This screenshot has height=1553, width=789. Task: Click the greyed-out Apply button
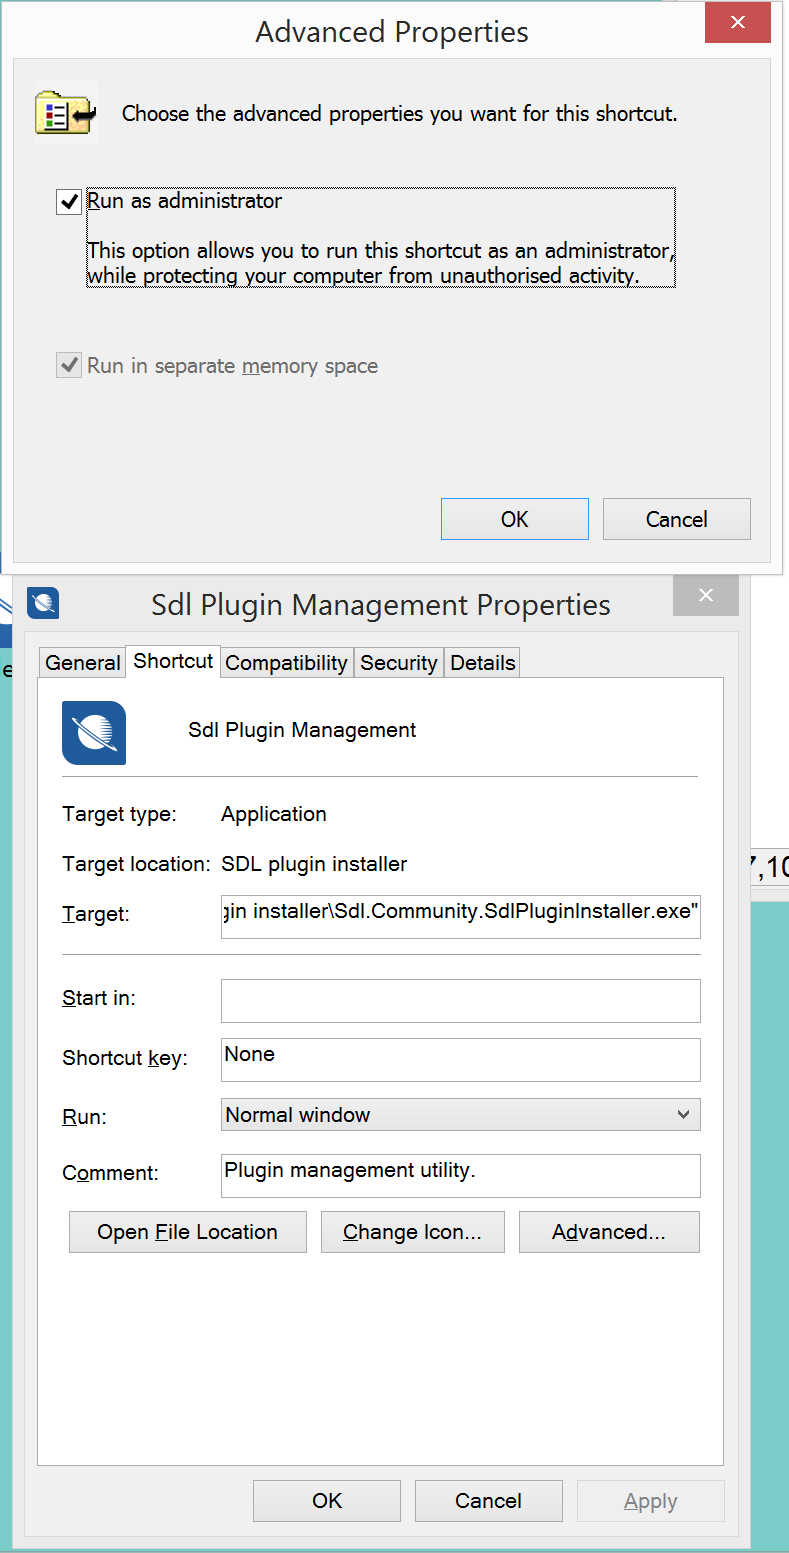coord(651,1501)
